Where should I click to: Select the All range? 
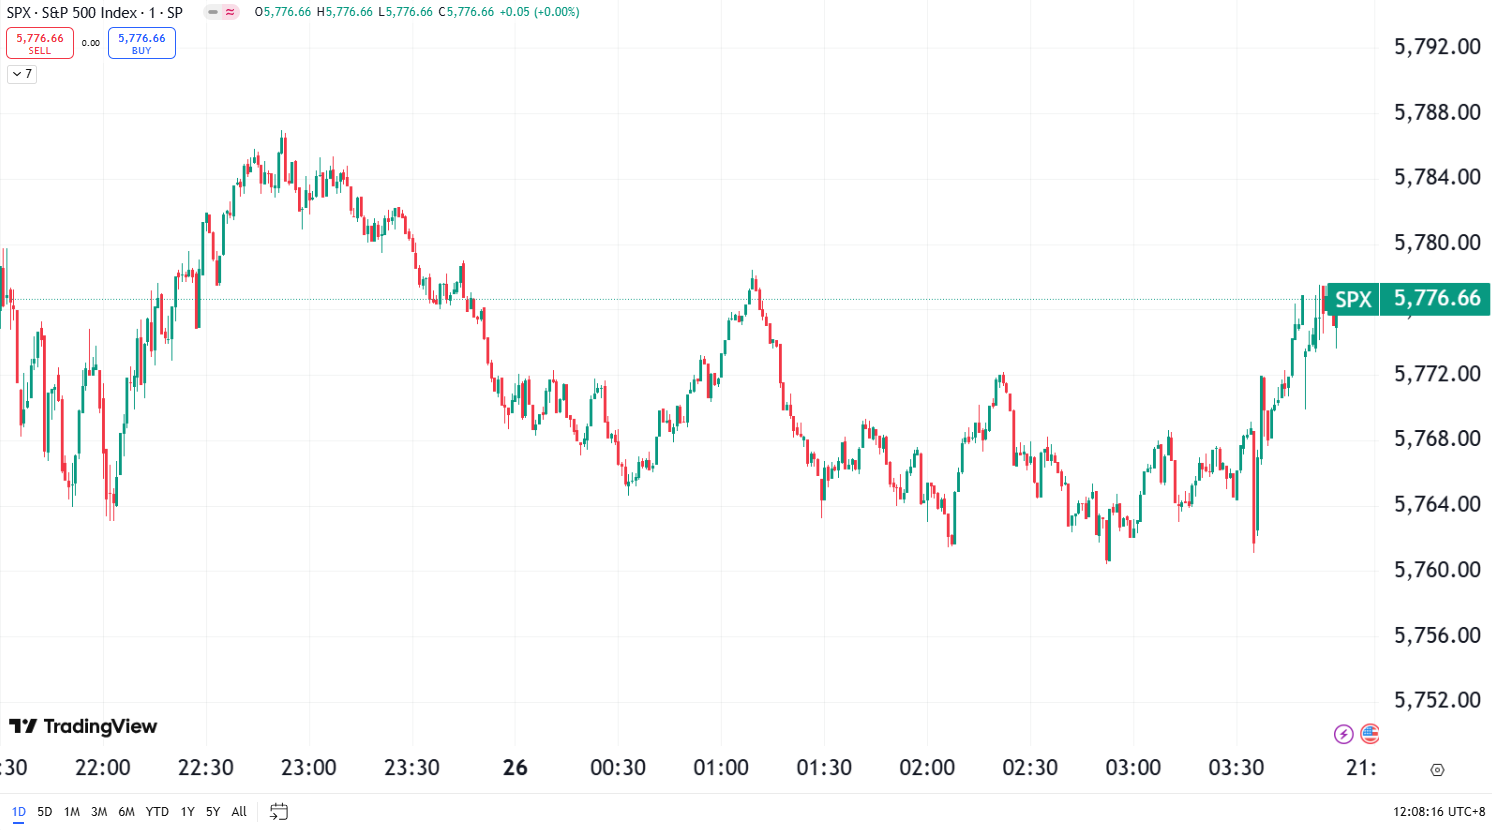tap(238, 812)
